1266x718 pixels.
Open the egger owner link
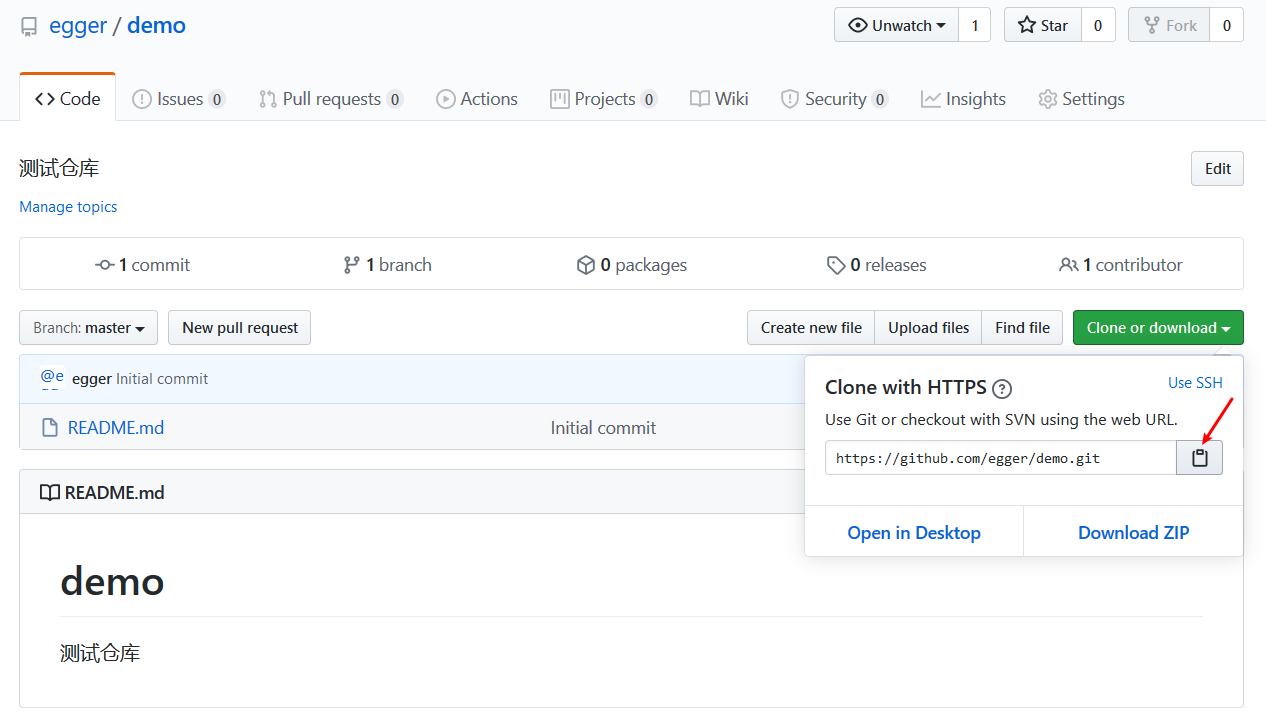[x=78, y=26]
